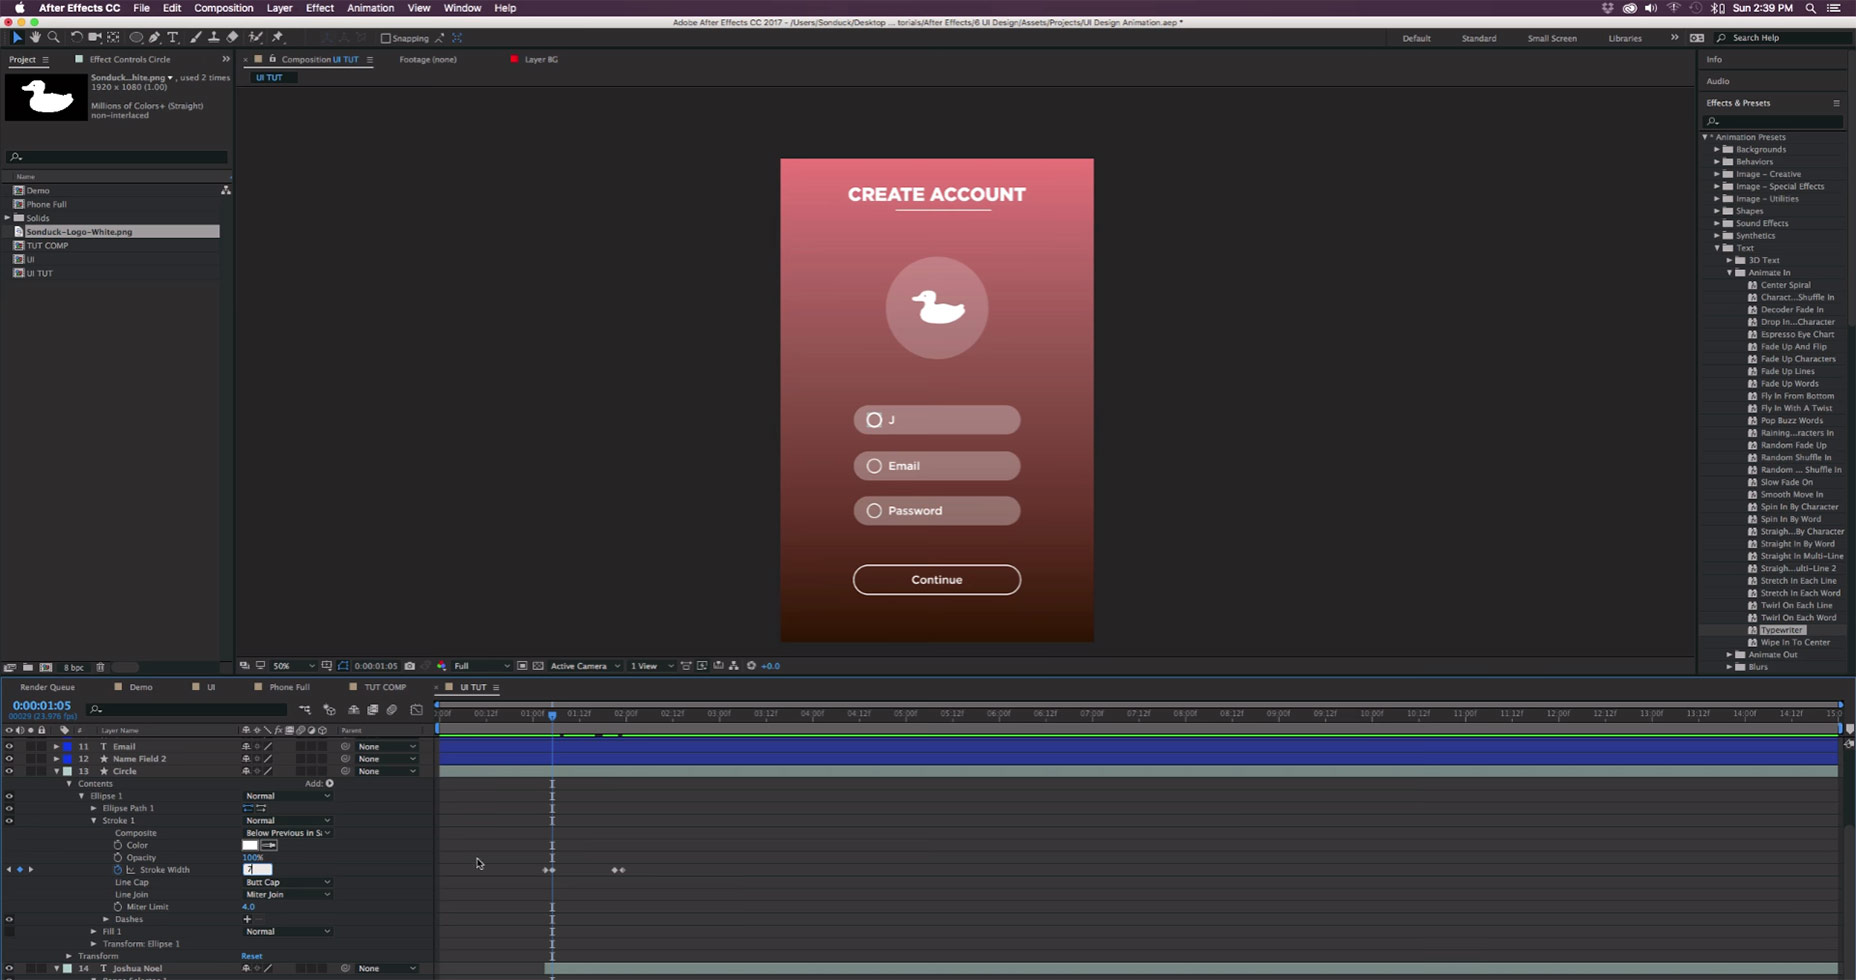Select the Roto Brush tool
Screen dimensions: 1856x980
[256, 37]
